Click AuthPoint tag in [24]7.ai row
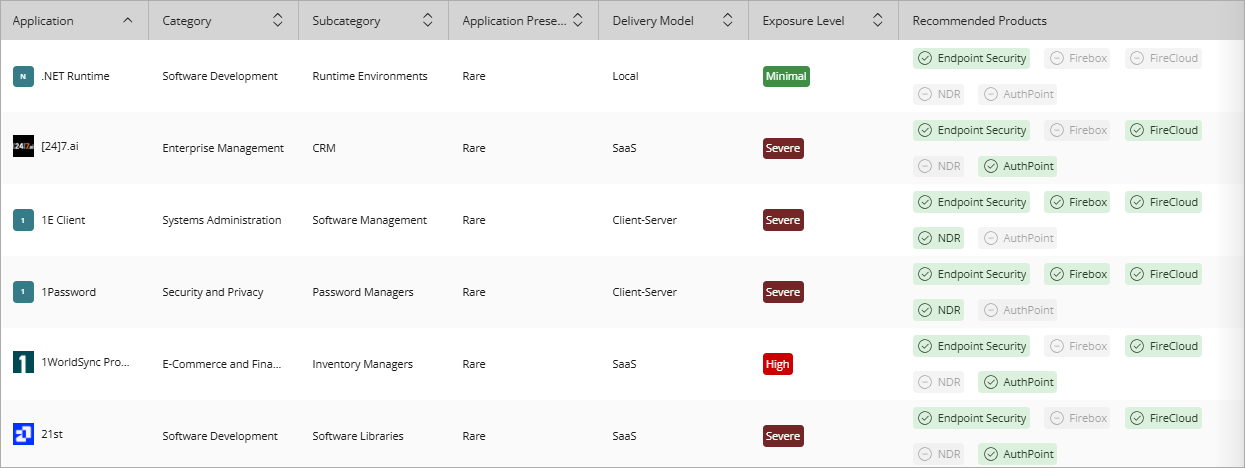Image resolution: width=1245 pixels, height=468 pixels. [1018, 166]
